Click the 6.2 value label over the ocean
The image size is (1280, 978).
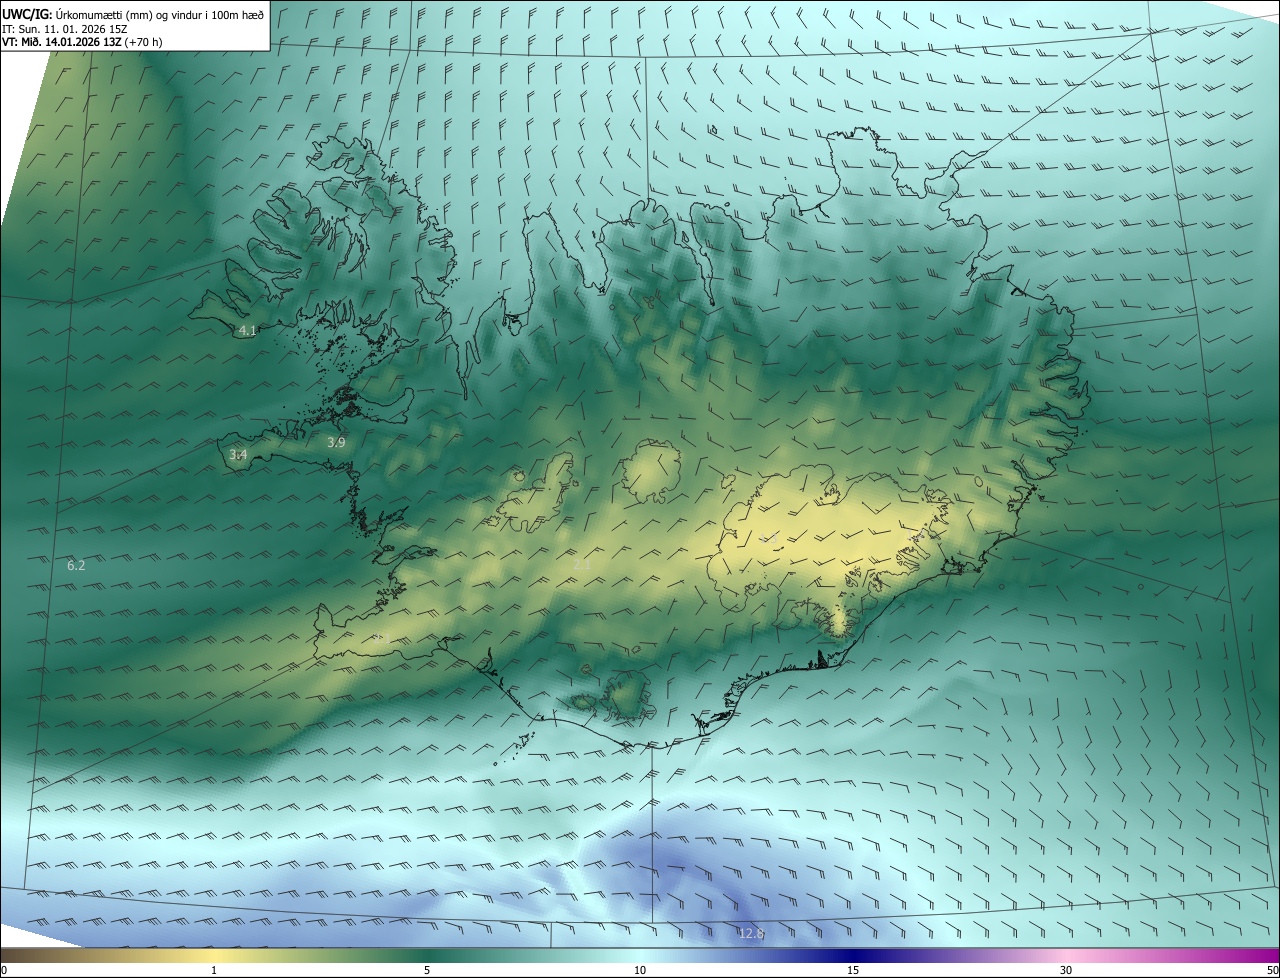coord(76,566)
